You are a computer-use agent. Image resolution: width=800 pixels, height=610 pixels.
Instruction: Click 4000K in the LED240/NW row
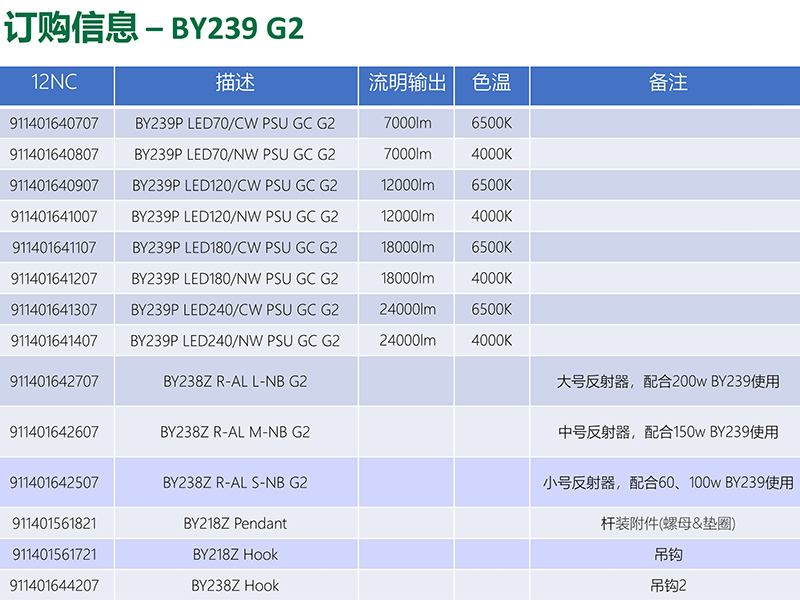click(491, 341)
